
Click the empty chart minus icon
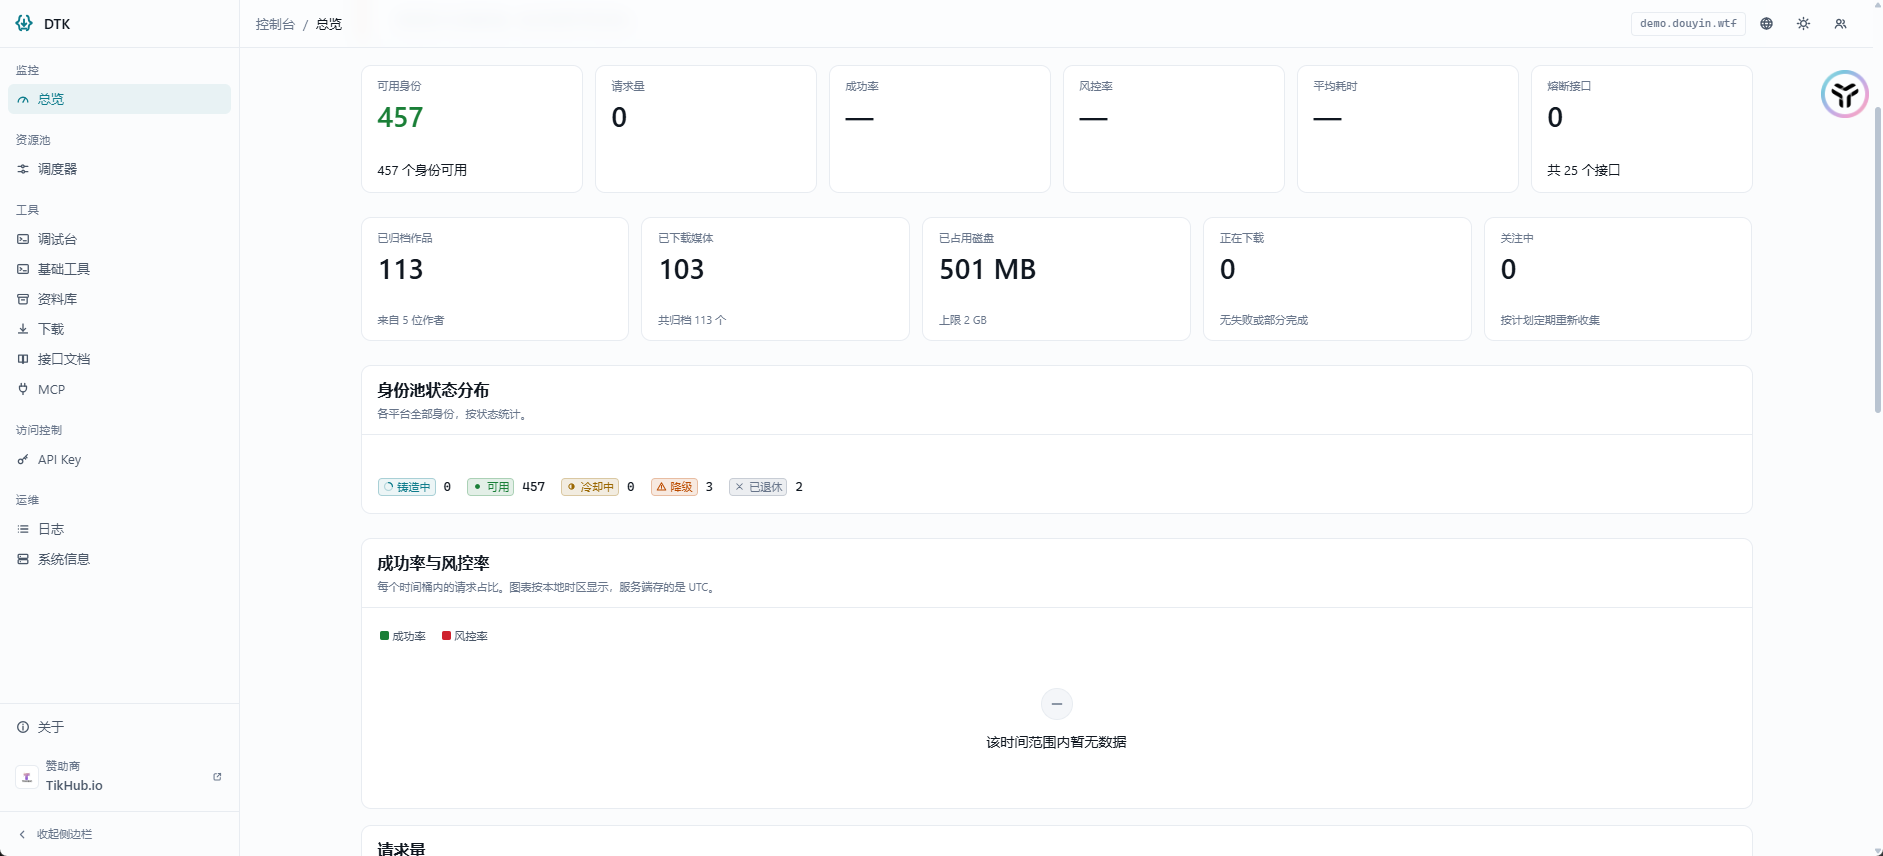tap(1057, 704)
